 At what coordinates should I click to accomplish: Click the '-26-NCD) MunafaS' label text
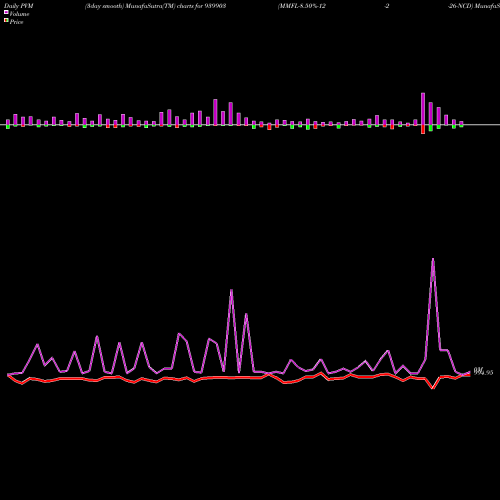pyautogui.click(x=474, y=6)
